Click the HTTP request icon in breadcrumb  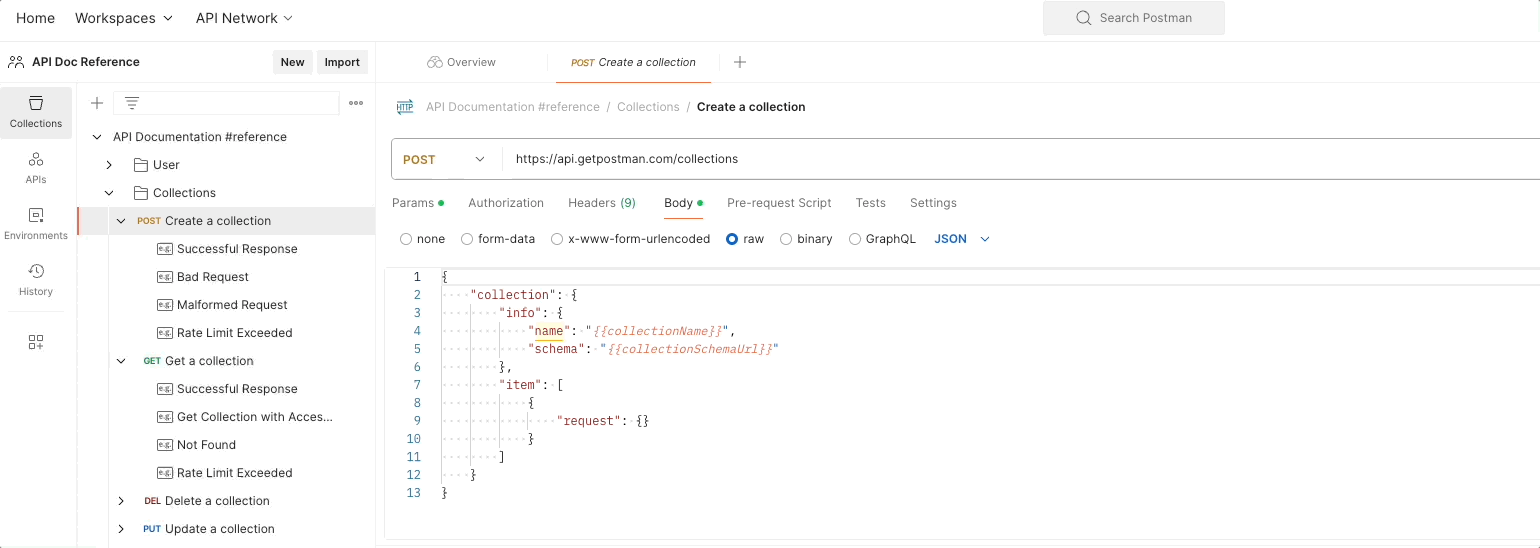[405, 107]
